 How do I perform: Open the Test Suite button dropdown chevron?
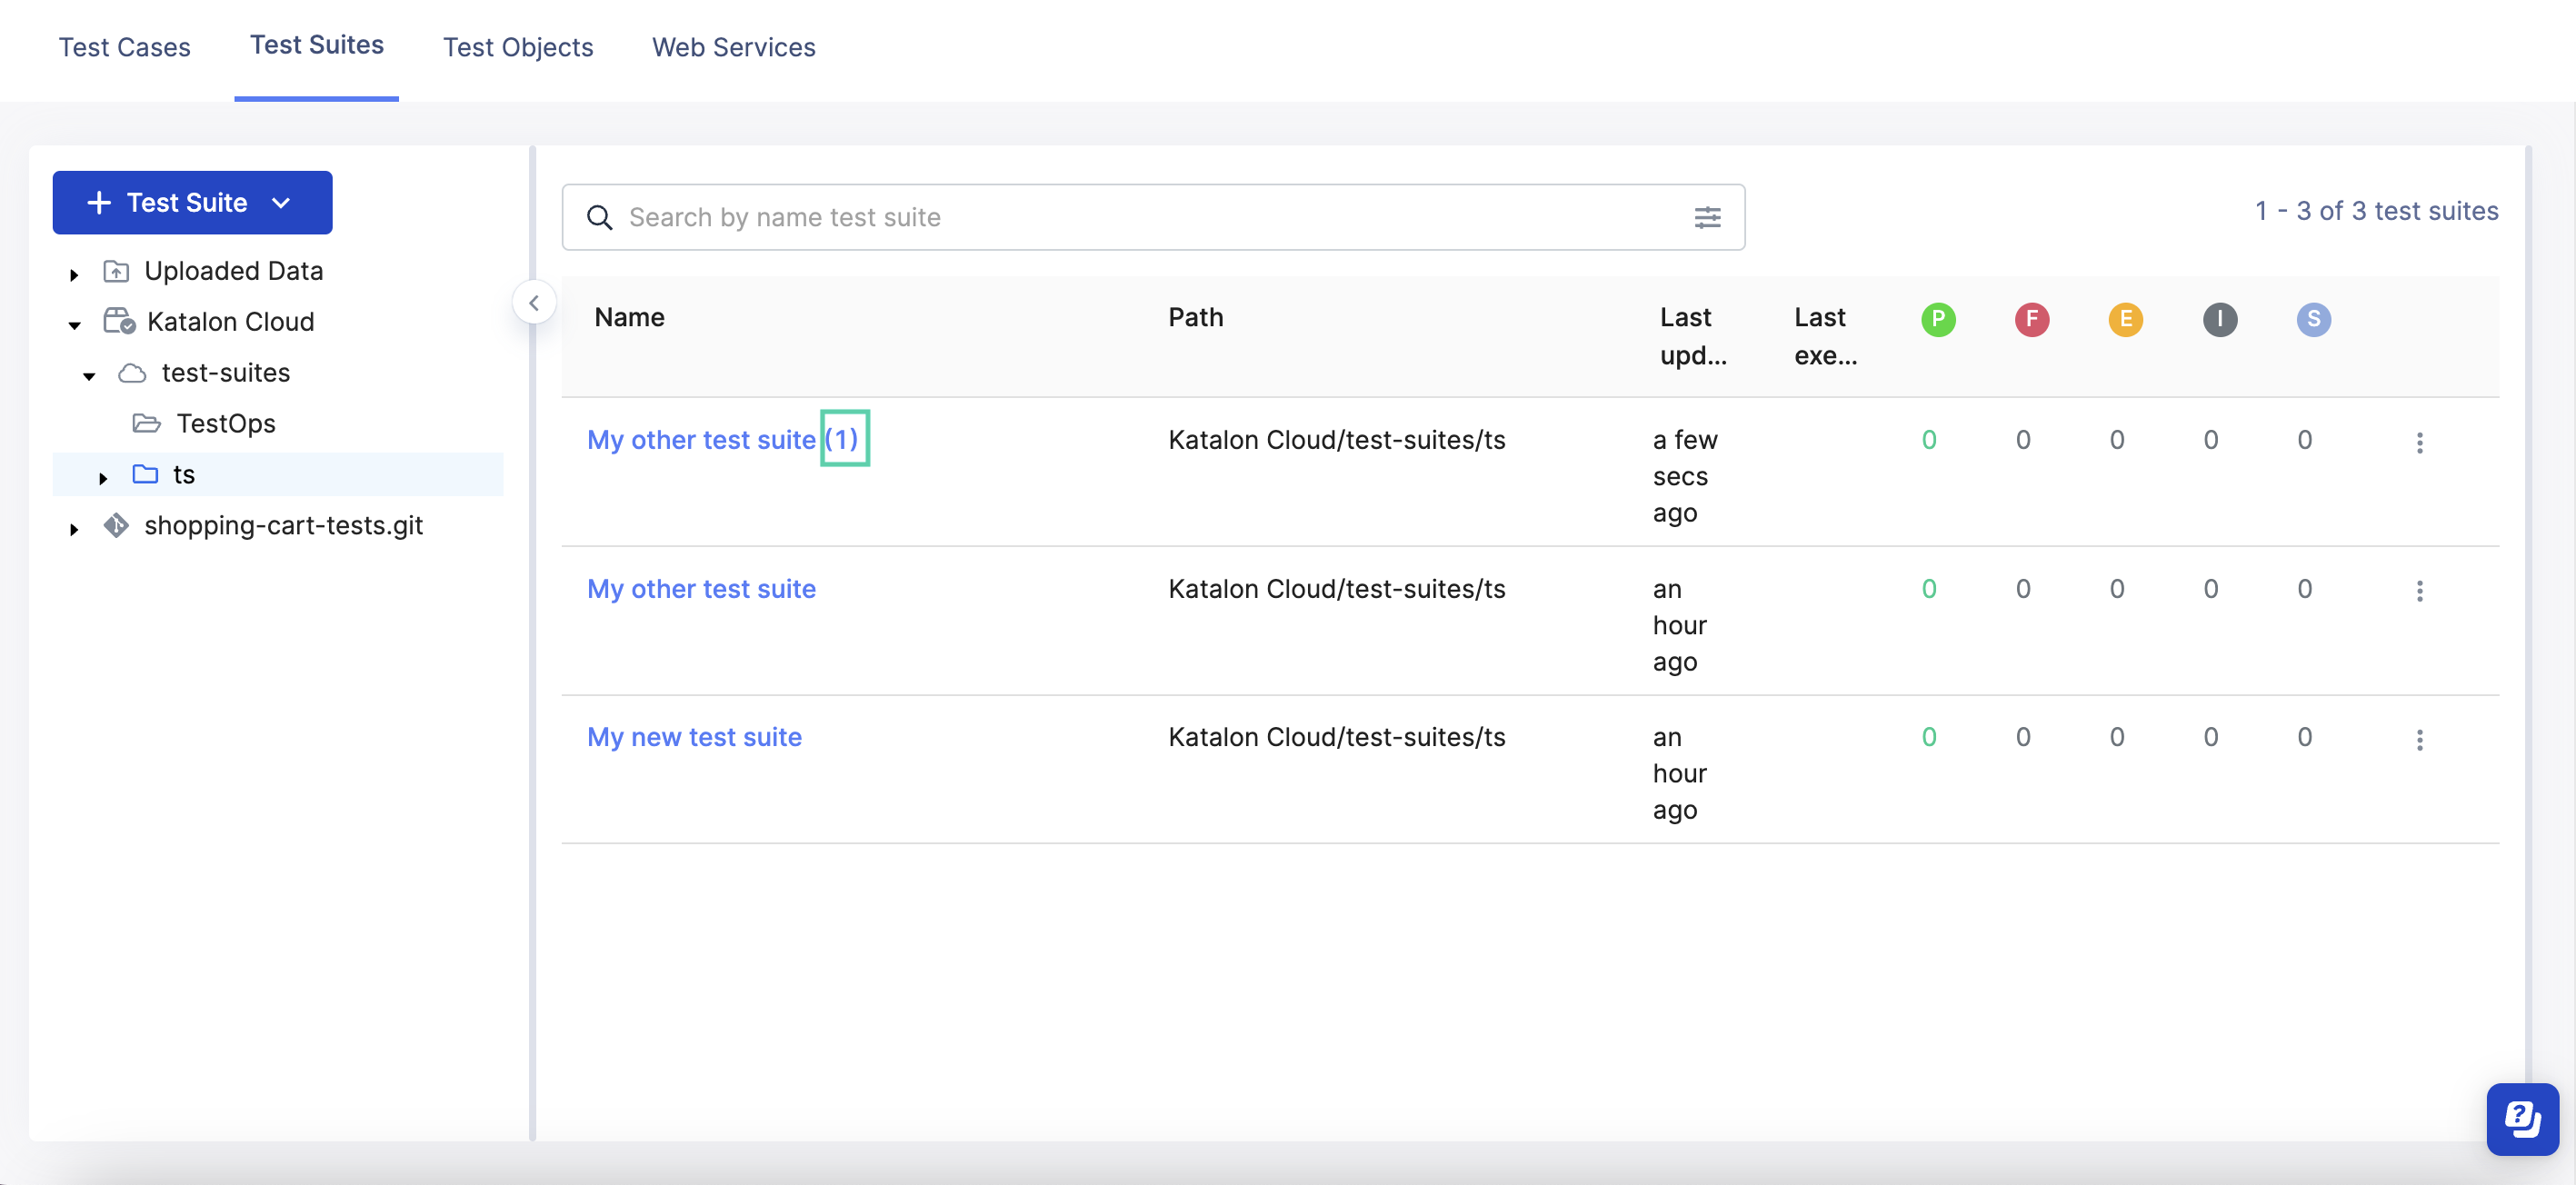[282, 203]
